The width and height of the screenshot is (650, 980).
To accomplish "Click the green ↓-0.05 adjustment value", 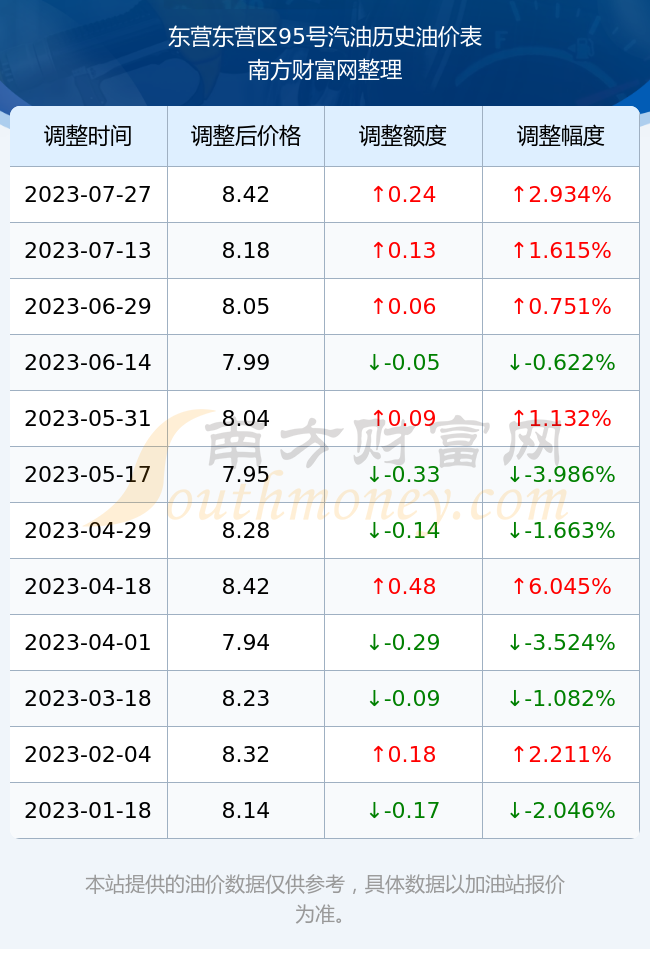I will [403, 362].
